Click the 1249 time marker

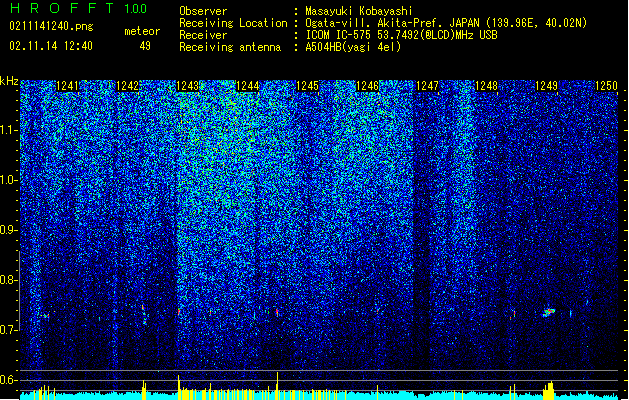point(547,86)
